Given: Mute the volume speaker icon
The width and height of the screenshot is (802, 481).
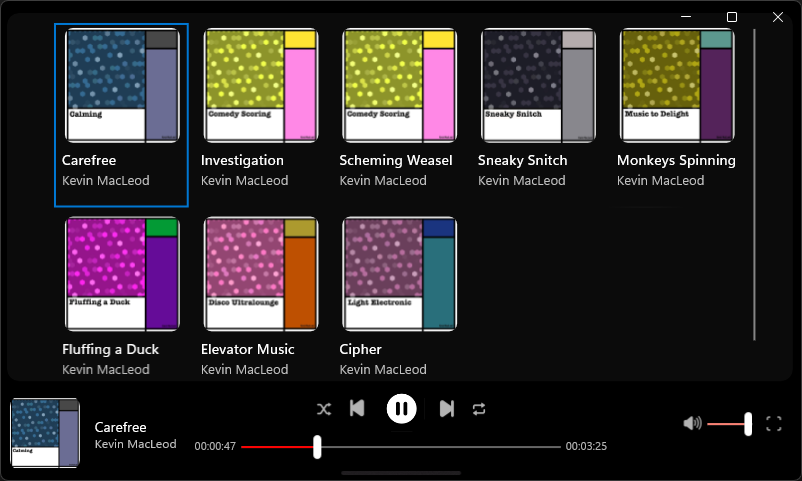Looking at the screenshot, I should 692,423.
